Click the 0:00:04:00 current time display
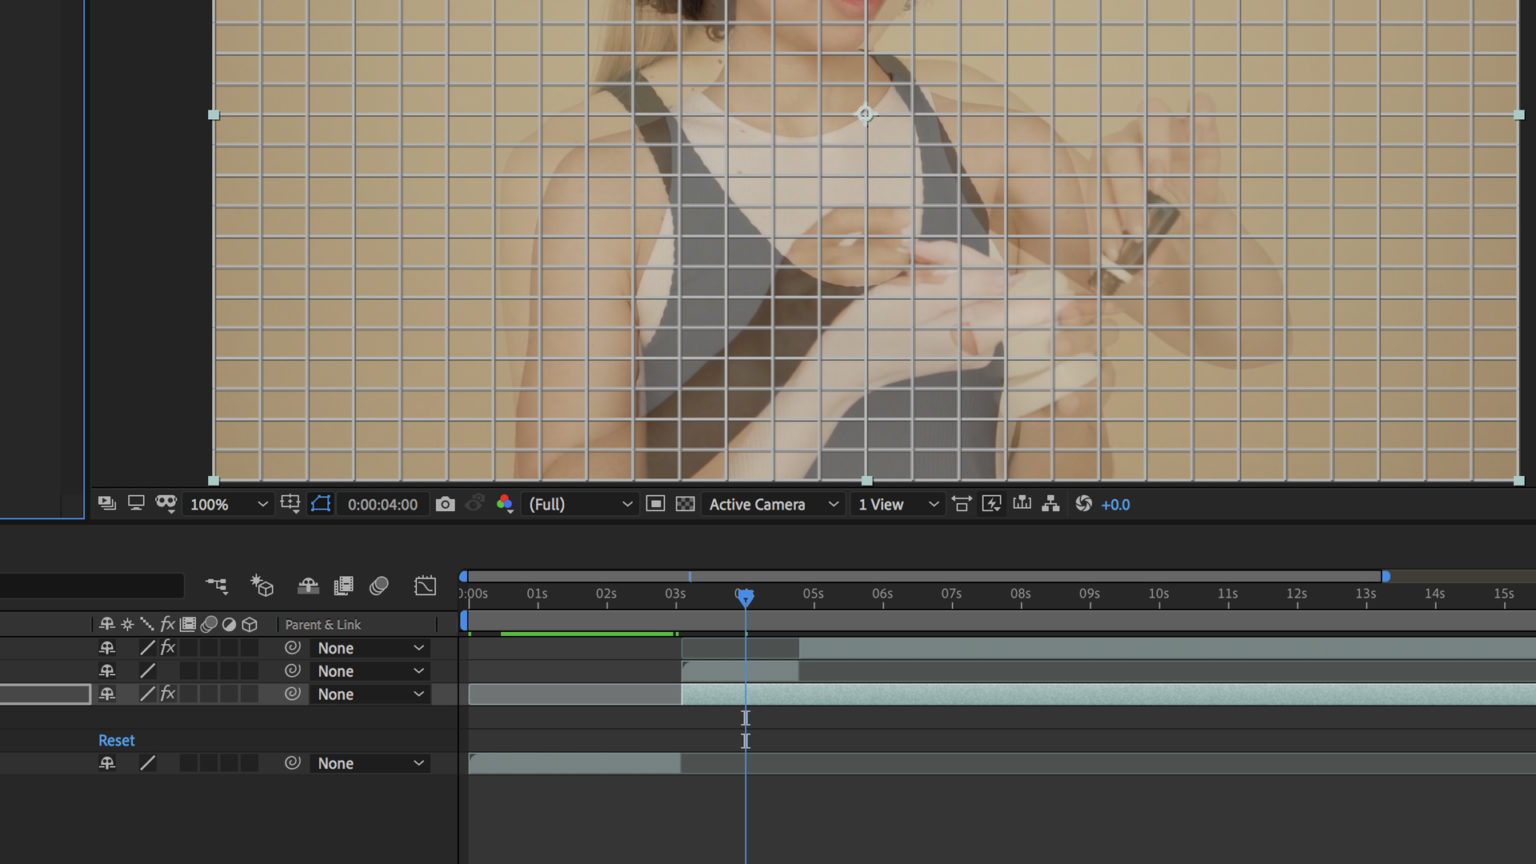Image resolution: width=1536 pixels, height=864 pixels. 382,505
